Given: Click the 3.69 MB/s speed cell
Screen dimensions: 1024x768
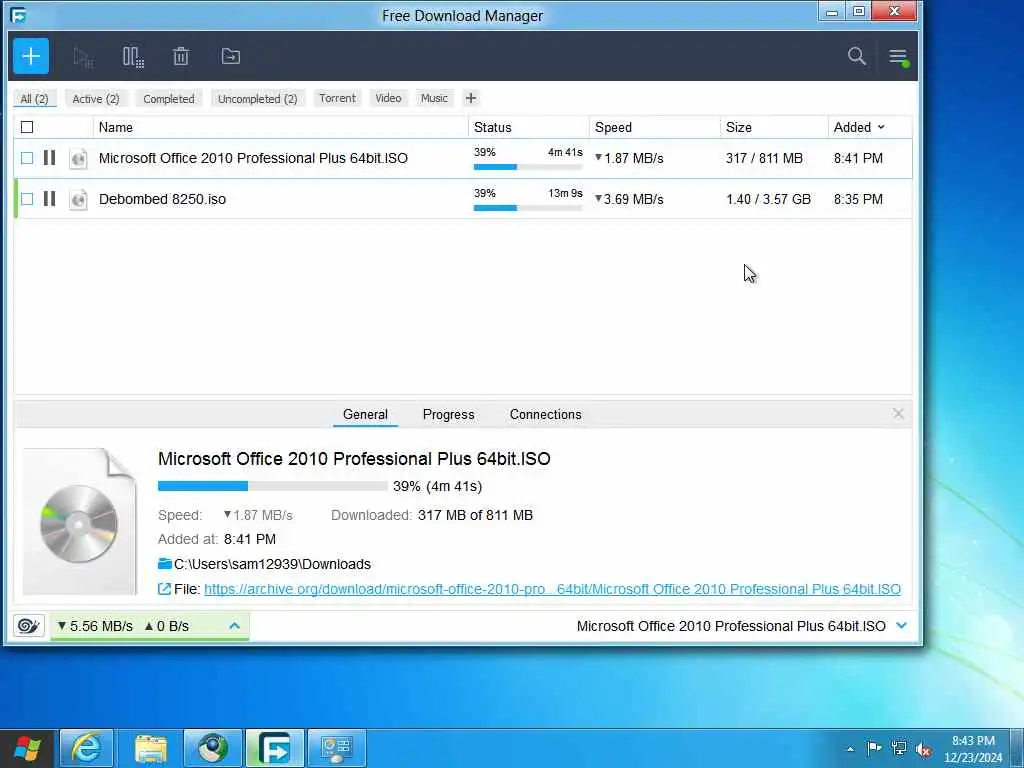Looking at the screenshot, I should point(629,199).
